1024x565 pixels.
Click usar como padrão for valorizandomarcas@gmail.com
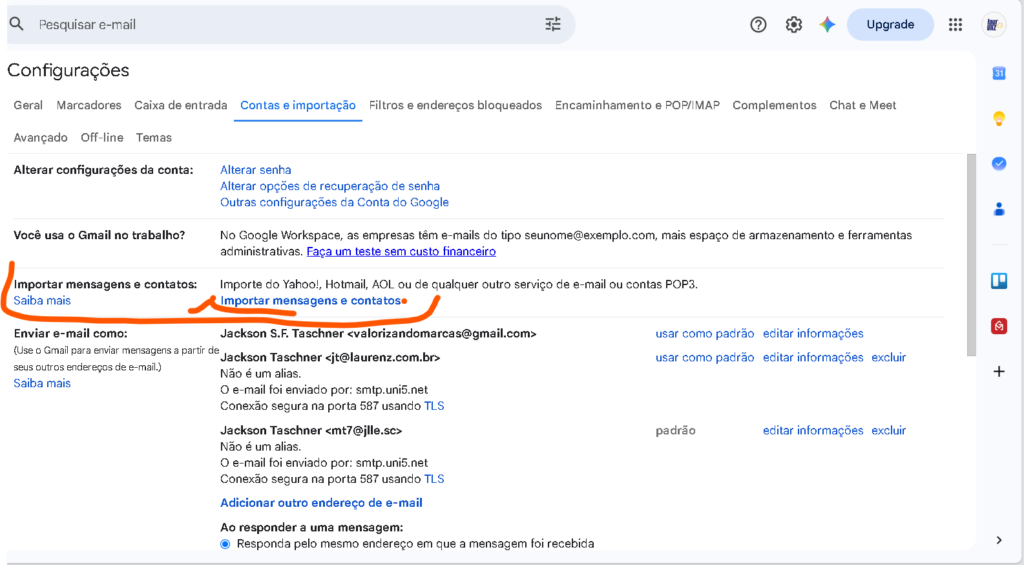pos(705,333)
